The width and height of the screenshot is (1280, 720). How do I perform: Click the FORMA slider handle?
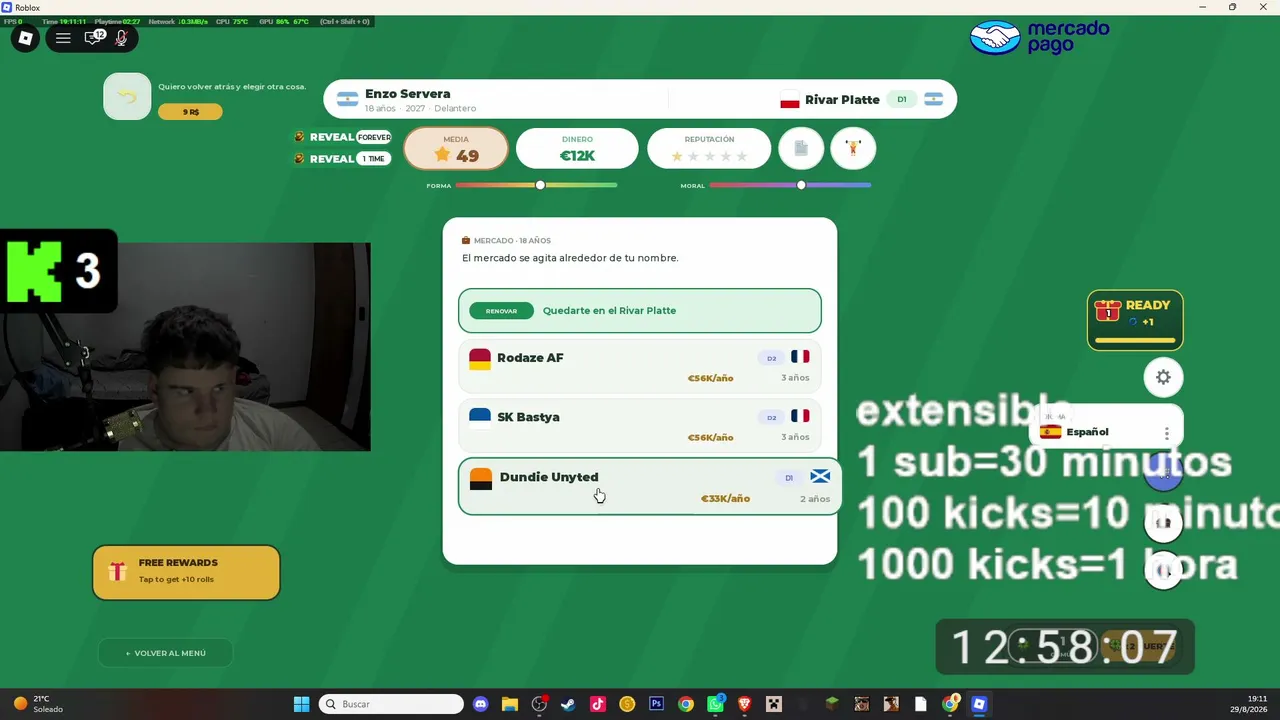540,185
